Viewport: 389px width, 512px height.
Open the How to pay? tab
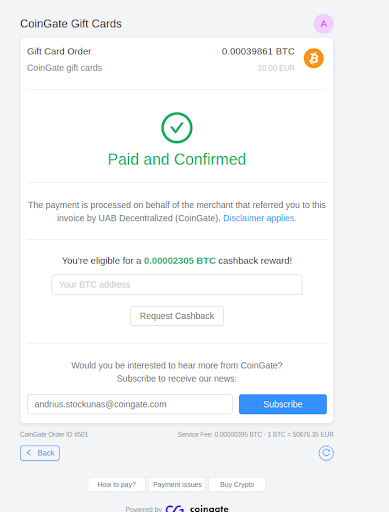point(117,484)
